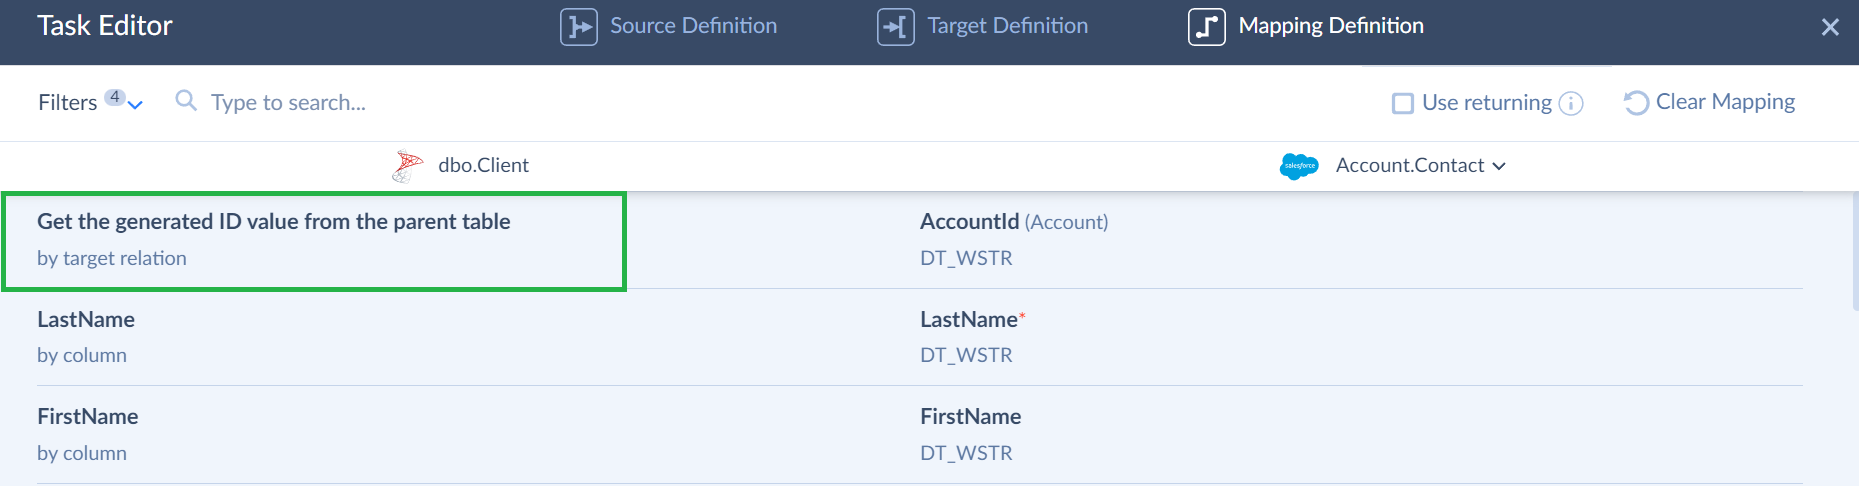Click the SQL Server dbo.Client icon

click(x=407, y=166)
